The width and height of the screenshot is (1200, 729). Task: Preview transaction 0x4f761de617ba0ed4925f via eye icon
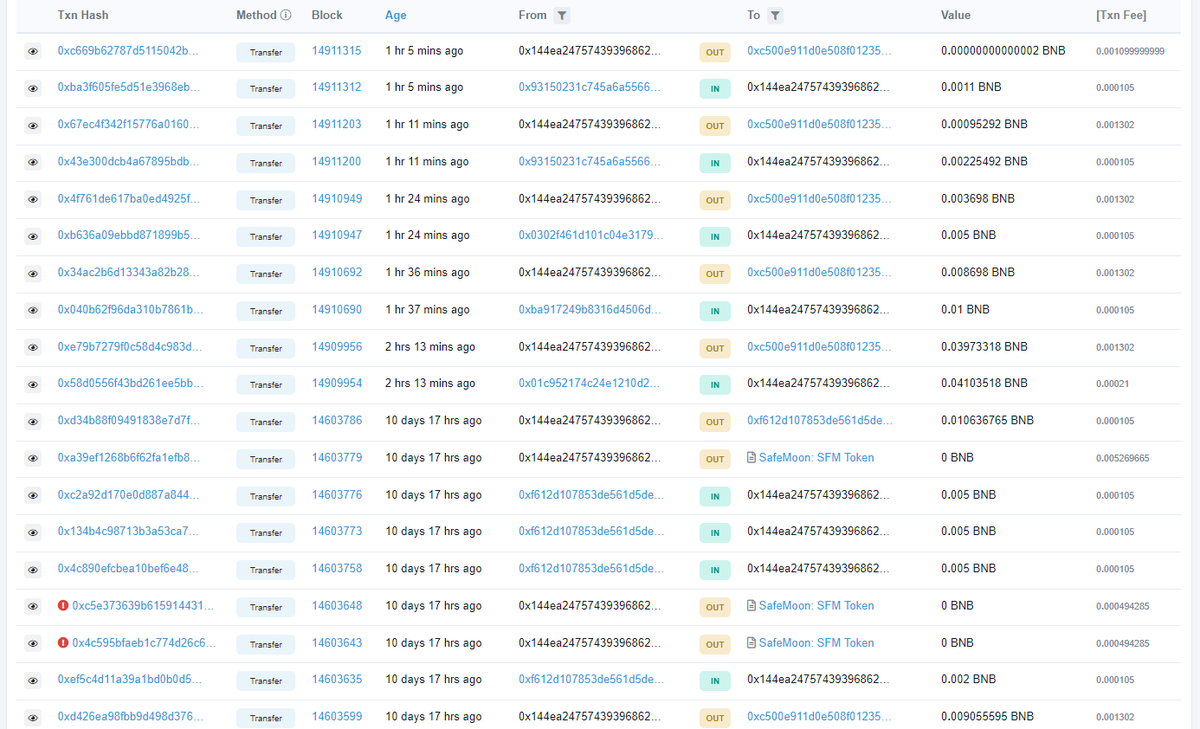coord(33,199)
